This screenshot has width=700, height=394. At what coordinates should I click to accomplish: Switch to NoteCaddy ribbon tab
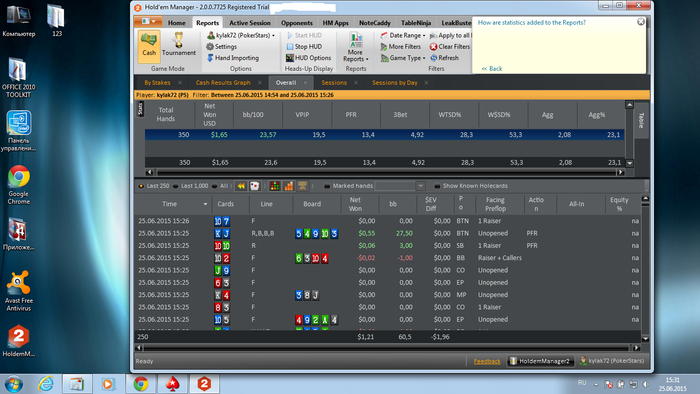click(x=375, y=23)
